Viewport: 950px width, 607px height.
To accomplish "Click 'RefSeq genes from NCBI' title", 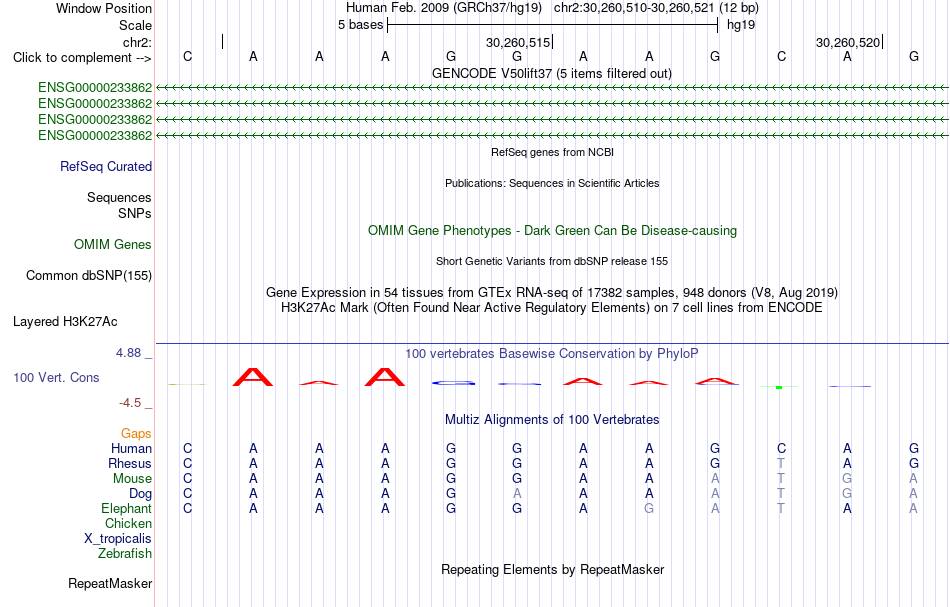I will (x=552, y=152).
